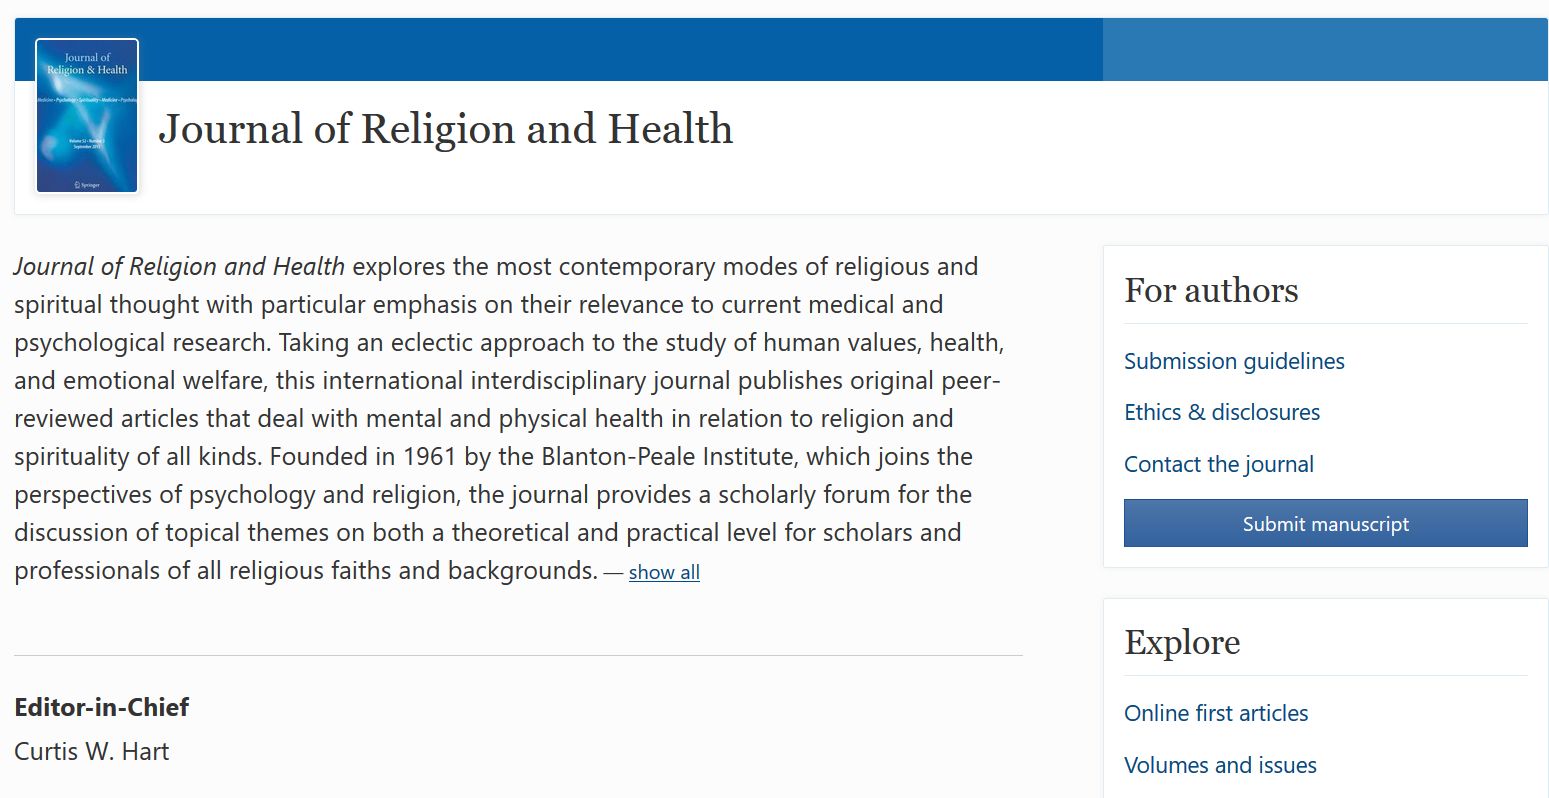
Task: Click the Journal of Religion and Health cover thumbnail
Action: 87,116
